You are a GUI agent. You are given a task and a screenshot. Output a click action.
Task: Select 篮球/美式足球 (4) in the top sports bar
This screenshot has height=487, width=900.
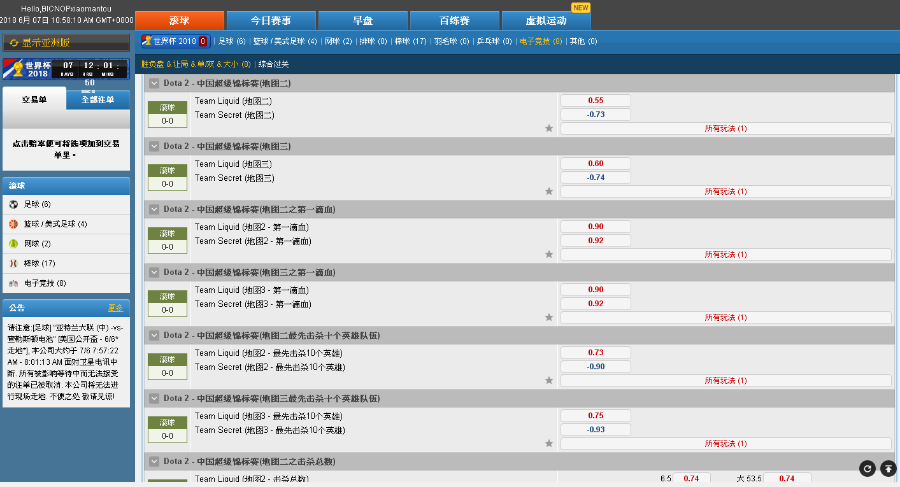coord(285,41)
